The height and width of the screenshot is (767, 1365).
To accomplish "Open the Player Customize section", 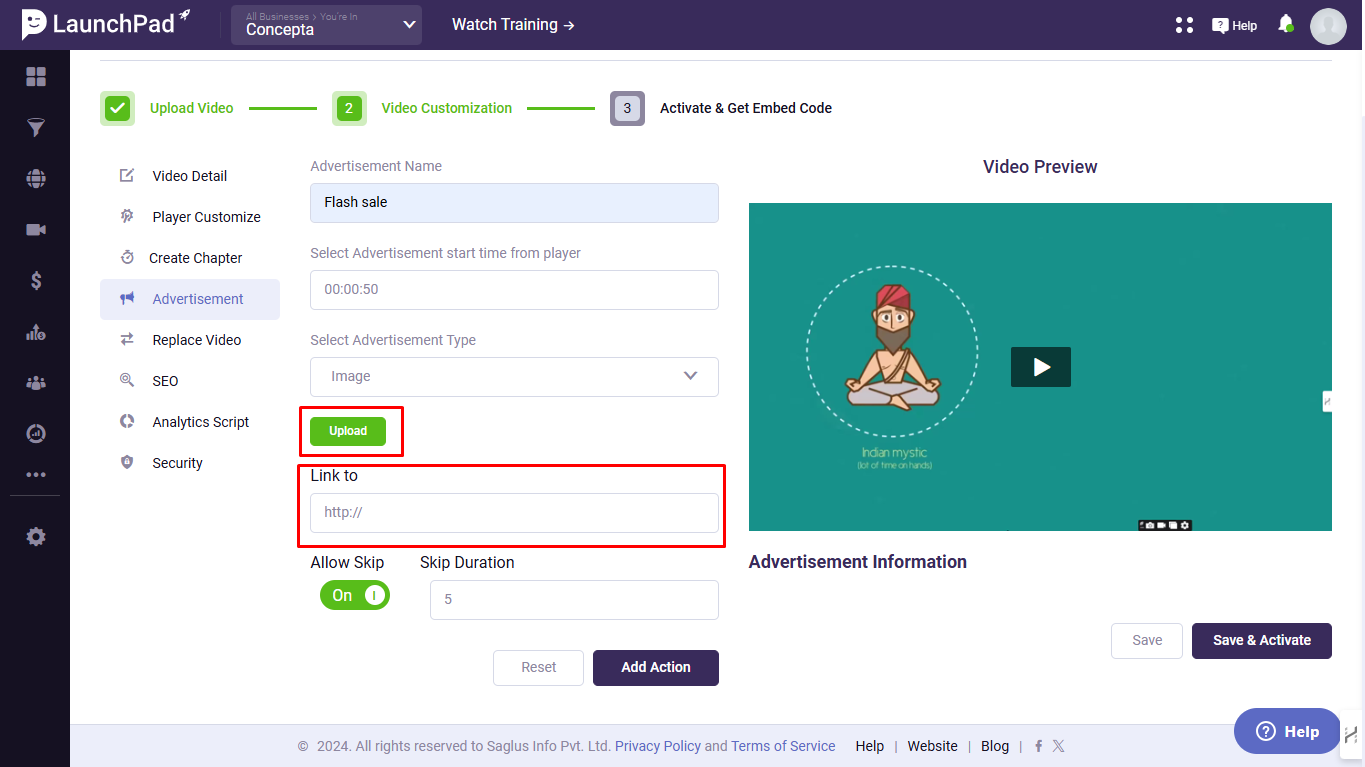I will click(x=190, y=217).
